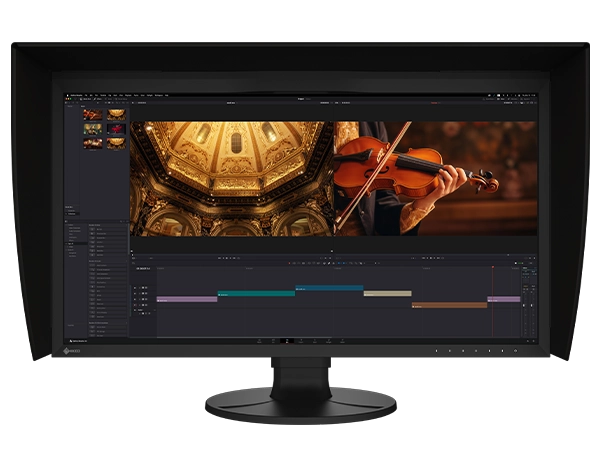
Task: Select the red dancer clip thumbnail
Action: [116, 129]
